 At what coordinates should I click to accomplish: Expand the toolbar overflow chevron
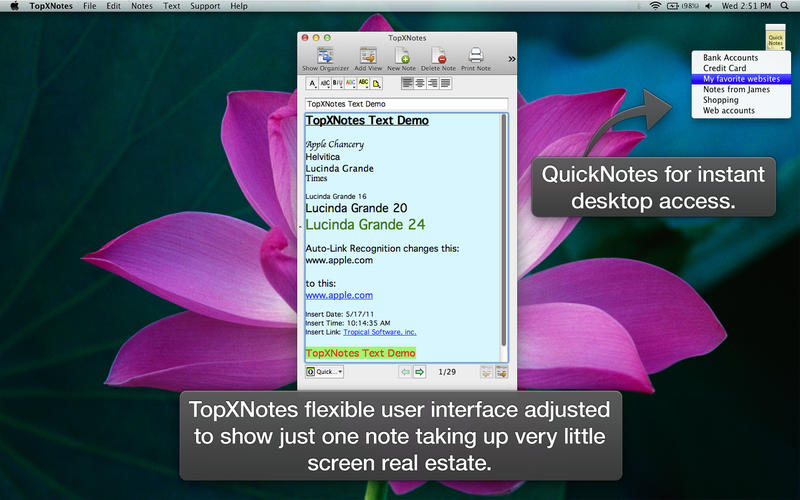point(512,59)
